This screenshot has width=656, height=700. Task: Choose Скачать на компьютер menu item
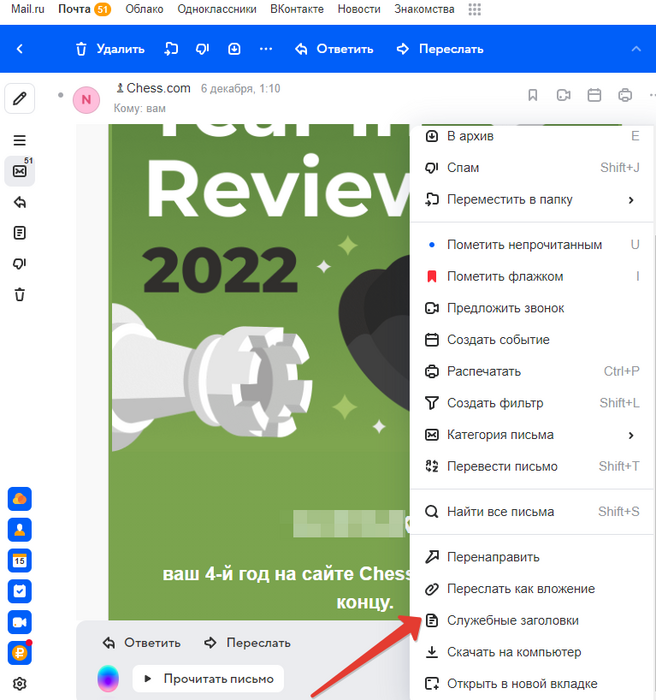[x=532, y=652]
